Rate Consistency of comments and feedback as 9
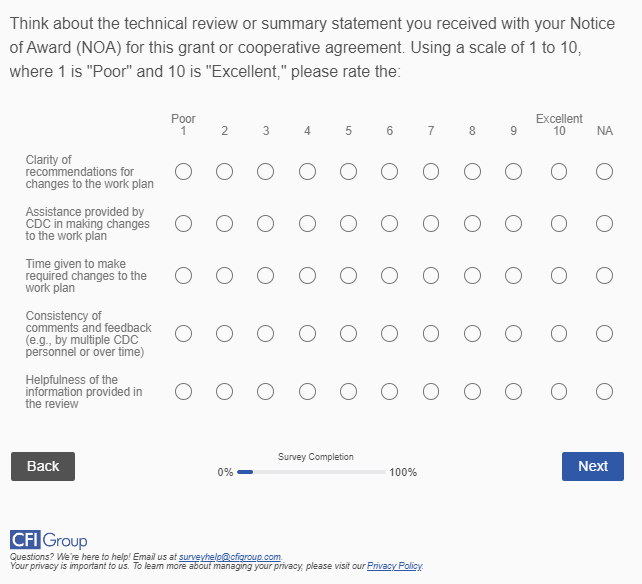Screen dimensions: 642x584 pyautogui.click(x=513, y=333)
